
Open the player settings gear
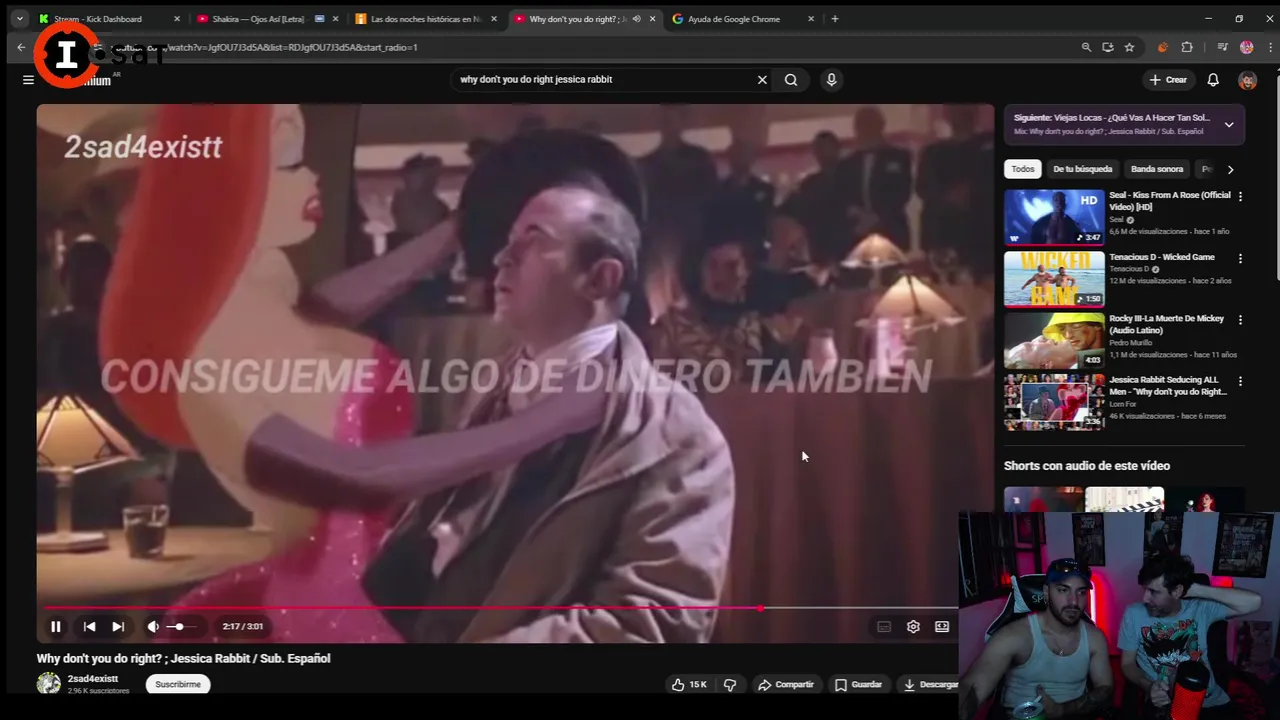pyautogui.click(x=913, y=626)
